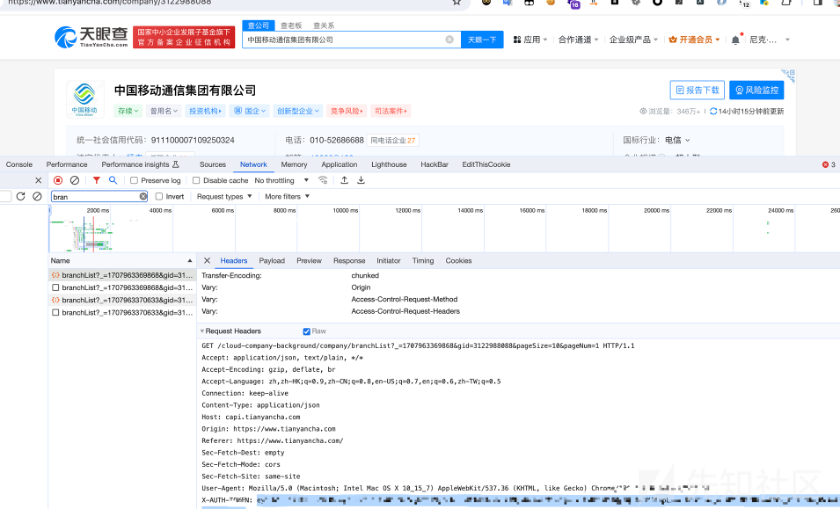Open network search magnifier
The image size is (840, 510).
113,181
